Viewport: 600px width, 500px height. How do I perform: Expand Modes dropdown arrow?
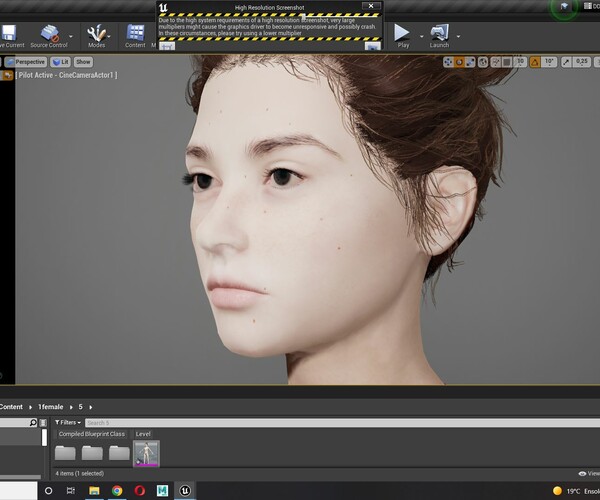[109, 36]
